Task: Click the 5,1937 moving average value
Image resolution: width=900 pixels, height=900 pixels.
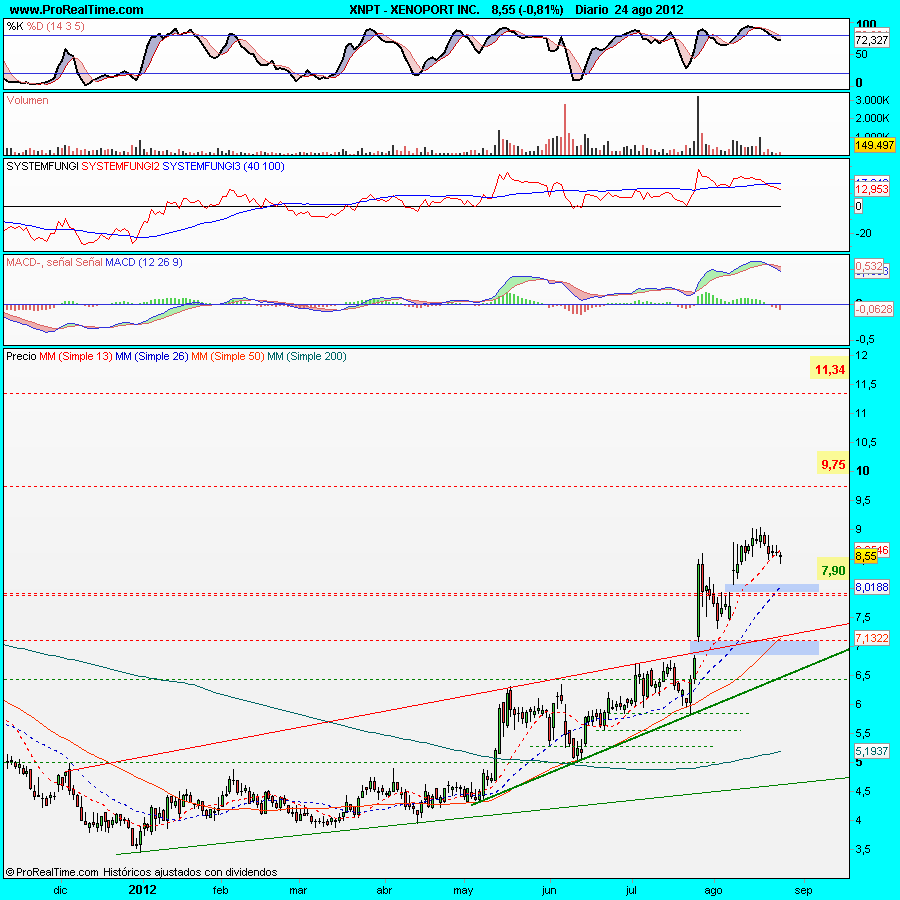Action: click(x=872, y=751)
